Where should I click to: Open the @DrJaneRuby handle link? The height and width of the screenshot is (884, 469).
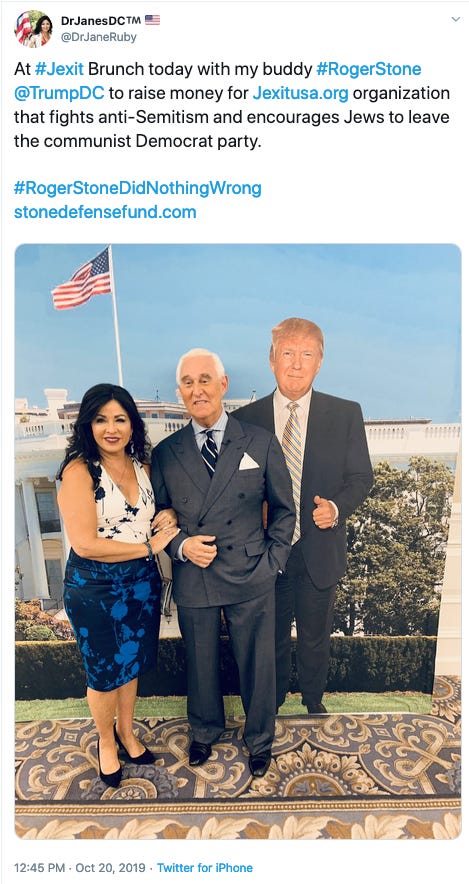coord(99,37)
